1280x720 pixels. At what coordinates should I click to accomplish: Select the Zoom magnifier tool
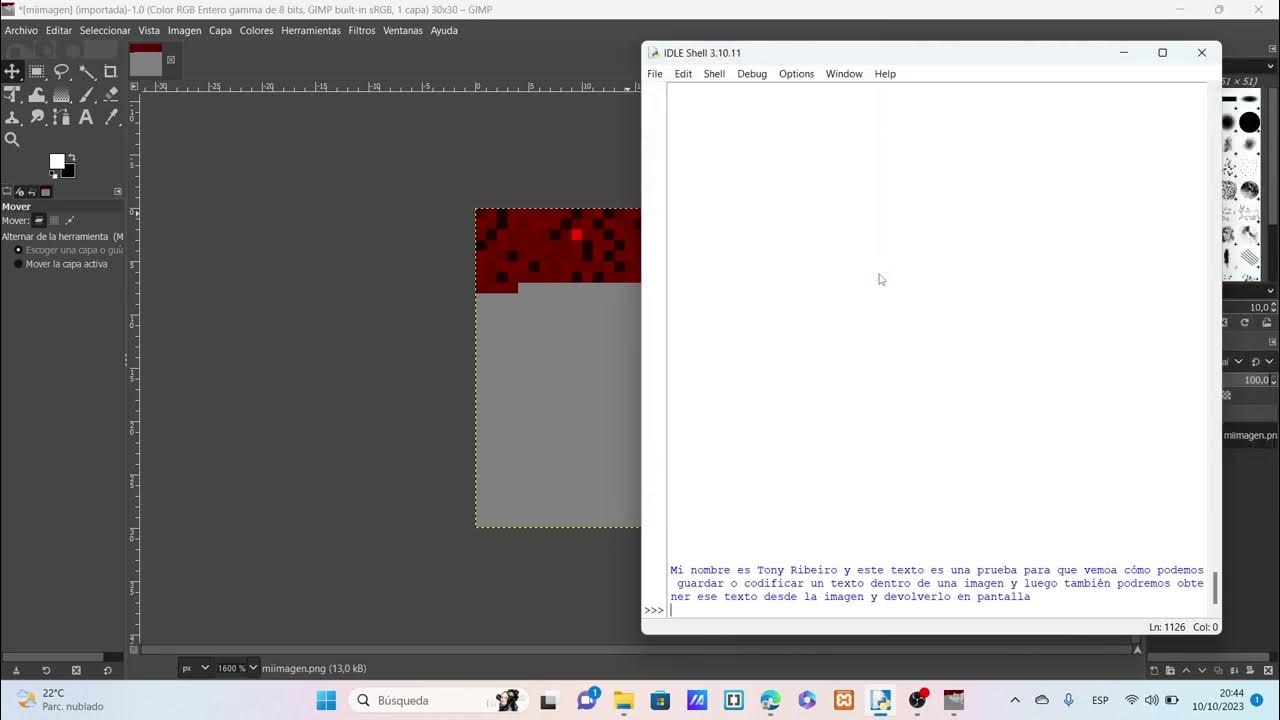(12, 140)
